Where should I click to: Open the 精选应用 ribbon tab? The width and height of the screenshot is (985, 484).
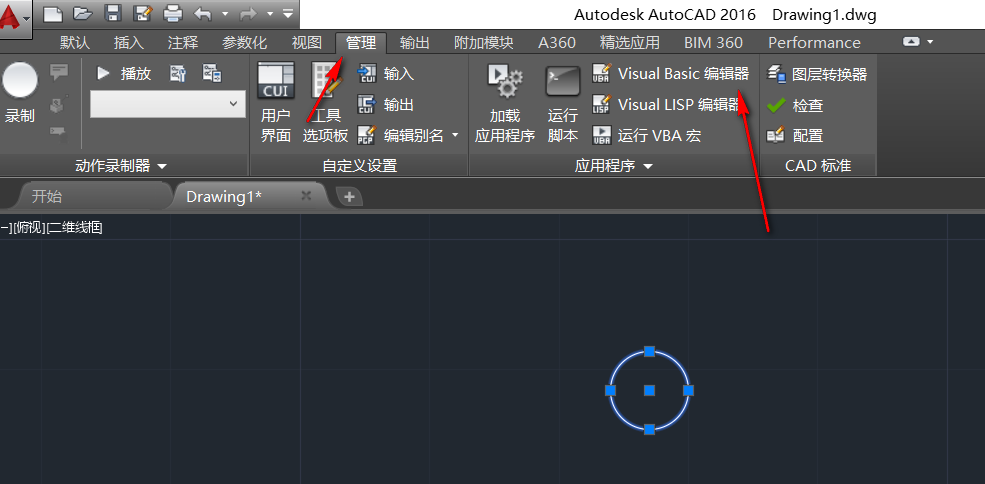pos(629,43)
